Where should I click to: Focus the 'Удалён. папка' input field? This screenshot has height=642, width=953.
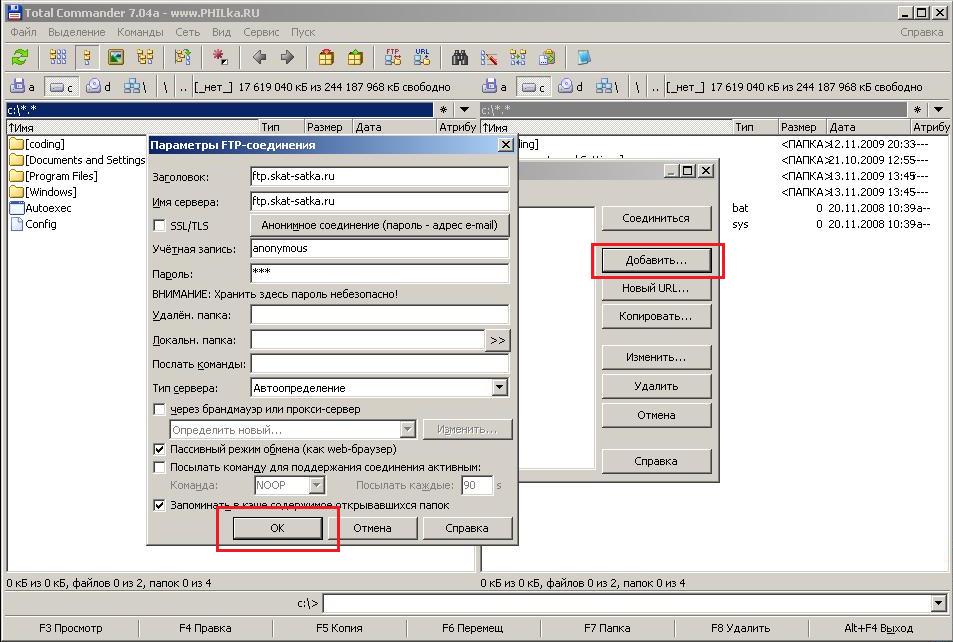click(x=379, y=315)
